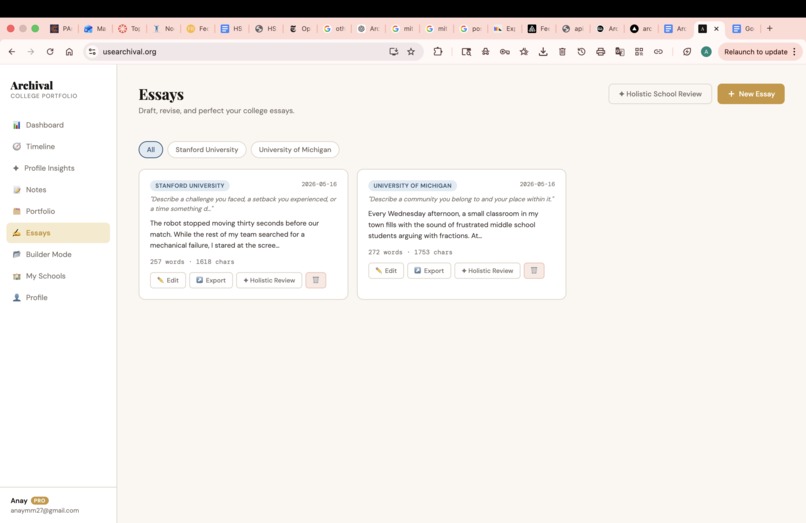Reload the page
Screen dimensions: 806x523
[x=50, y=52]
